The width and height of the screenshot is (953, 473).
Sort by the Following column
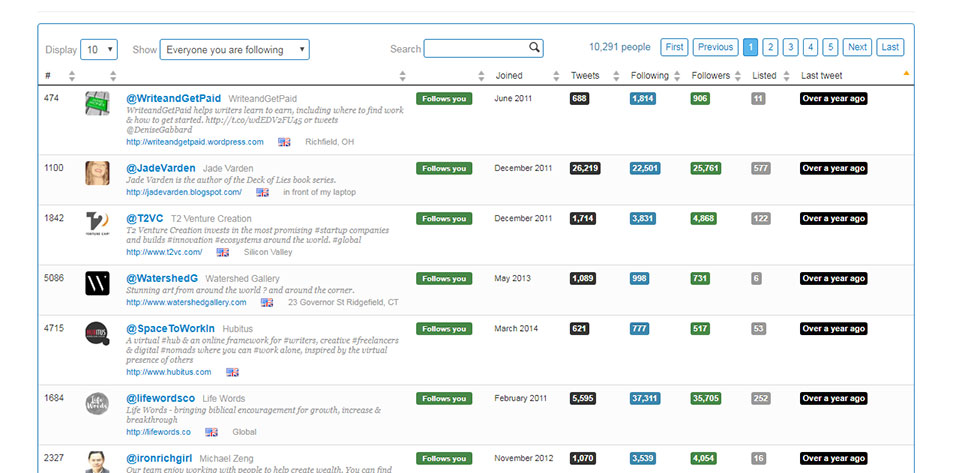click(x=677, y=76)
